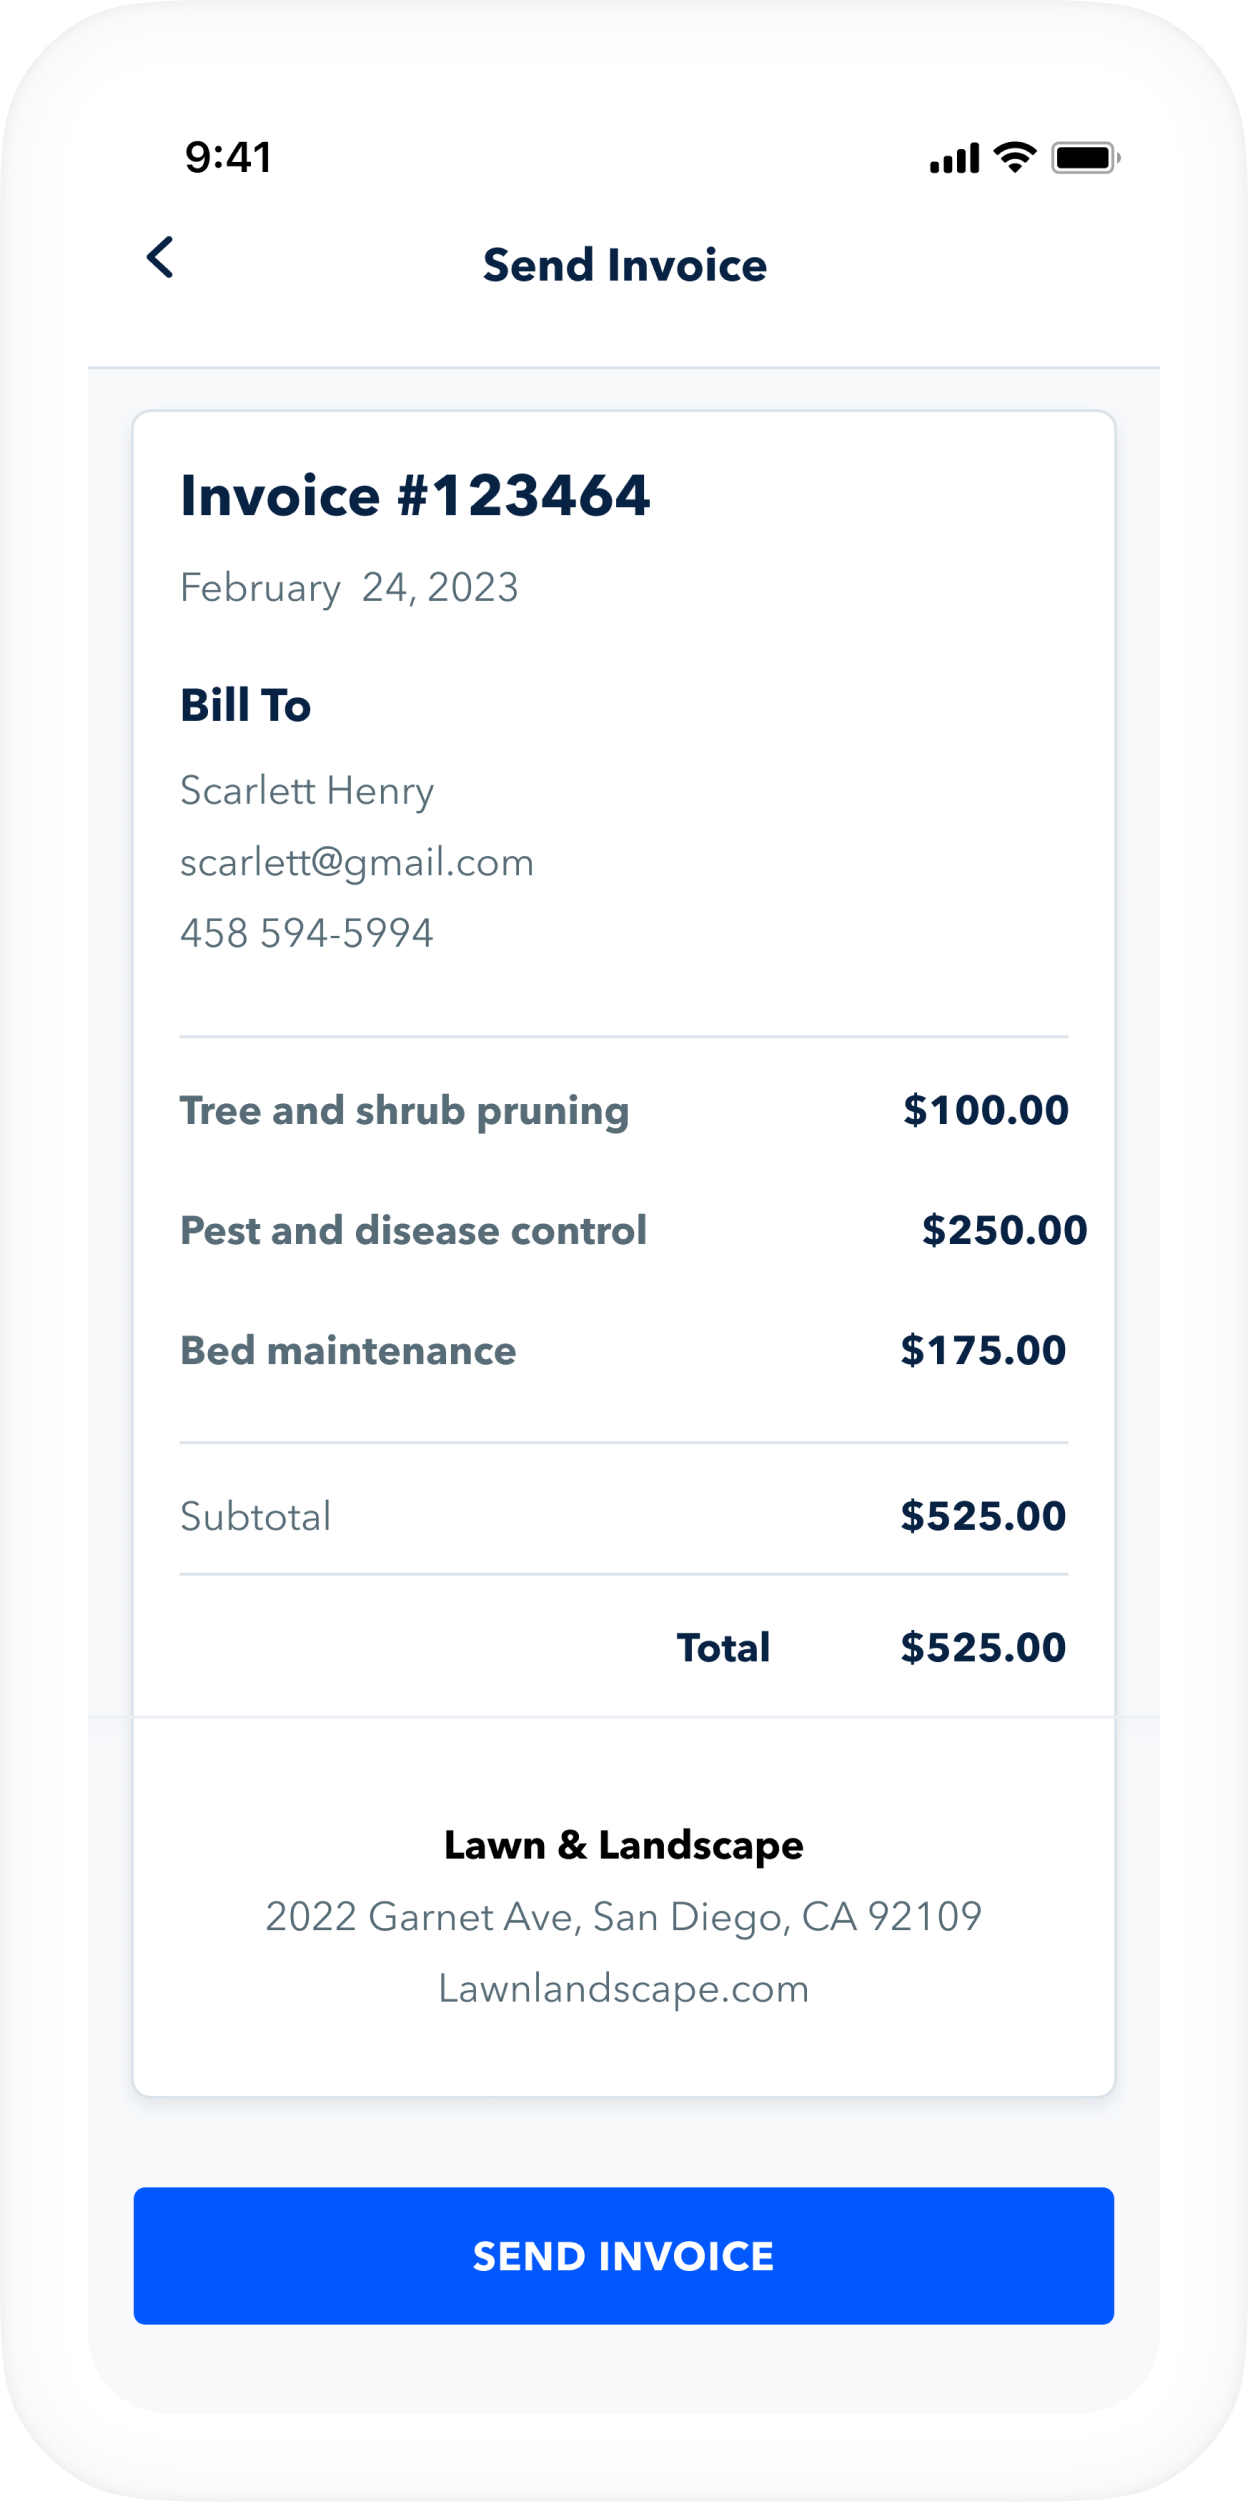Tap the Total amount $525.00
1248x2502 pixels.
pyautogui.click(x=983, y=1648)
